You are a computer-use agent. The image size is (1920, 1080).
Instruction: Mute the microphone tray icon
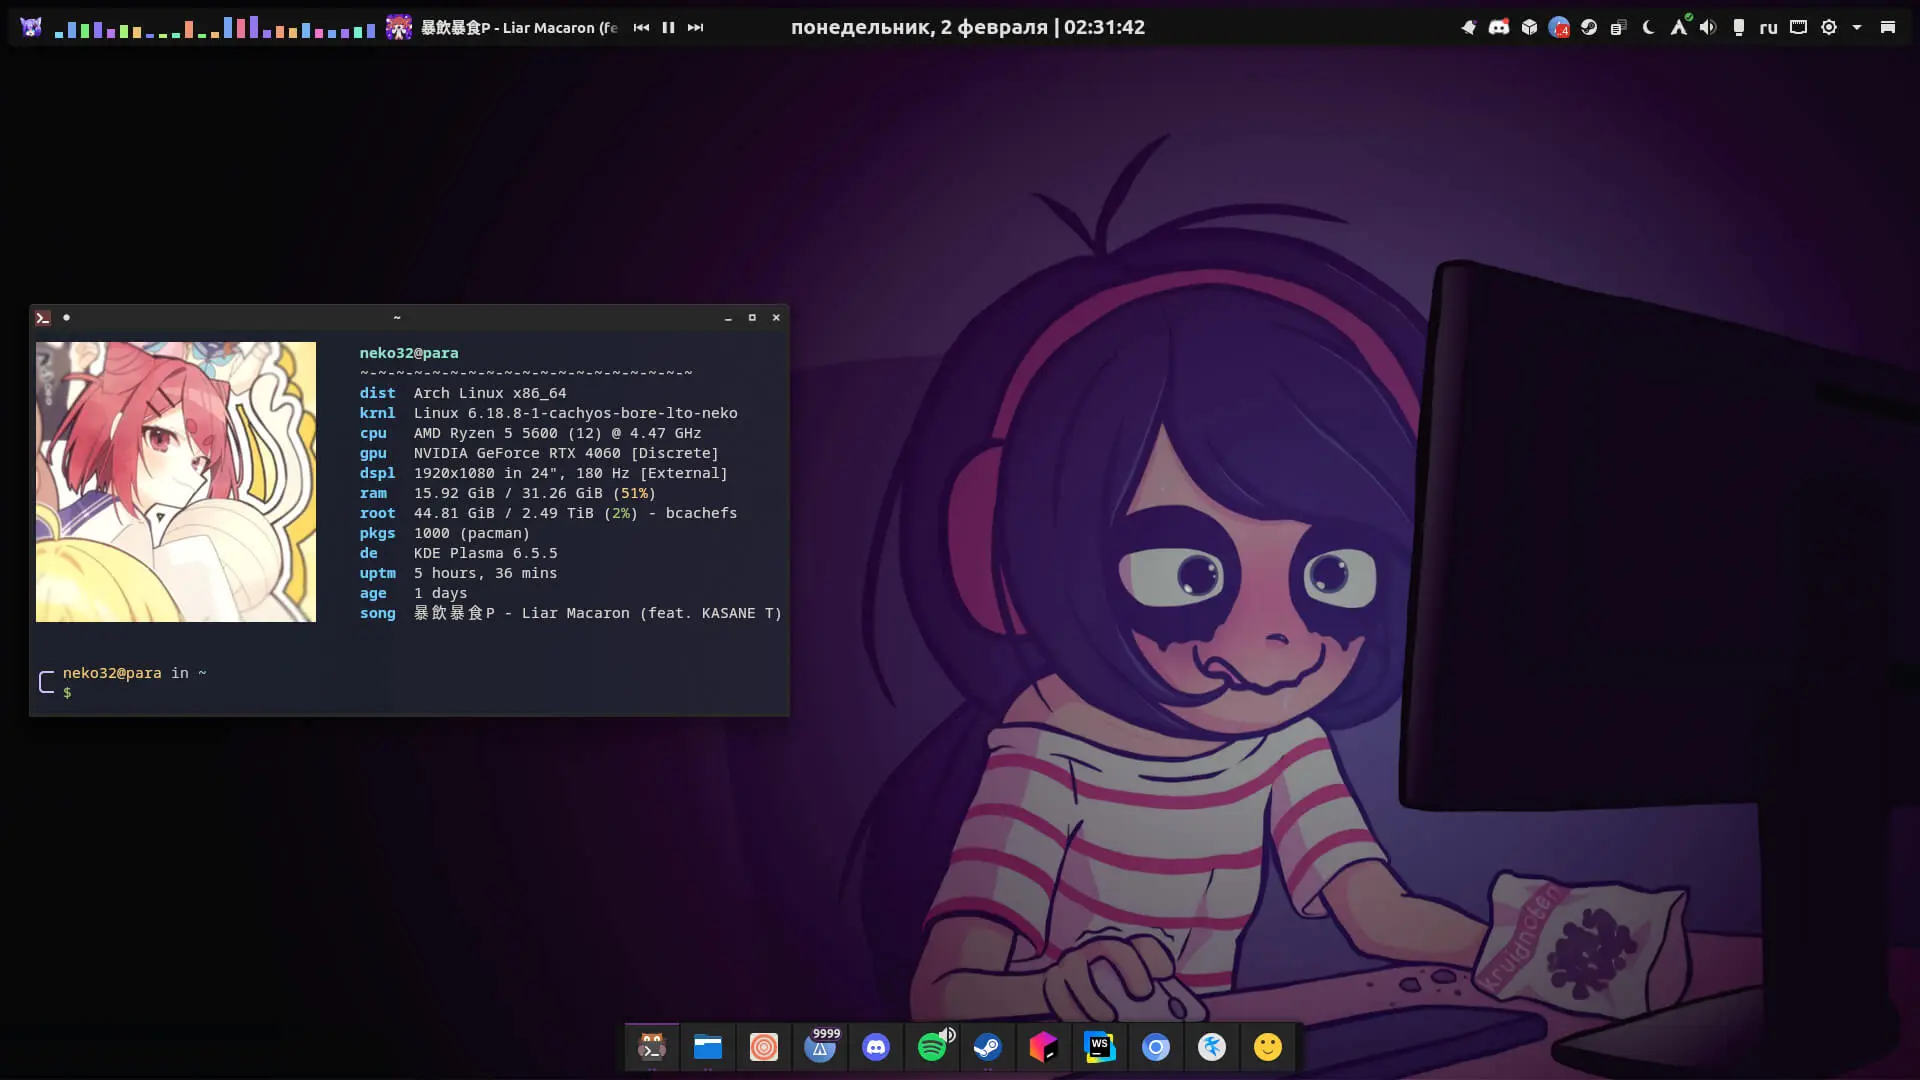click(x=1738, y=27)
